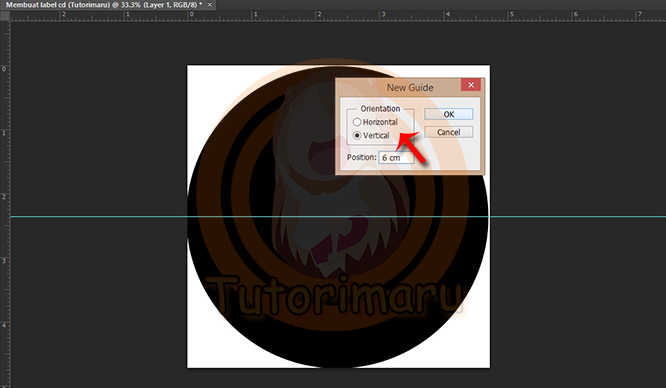
Task: Click the Position input field
Action: pyautogui.click(x=396, y=157)
